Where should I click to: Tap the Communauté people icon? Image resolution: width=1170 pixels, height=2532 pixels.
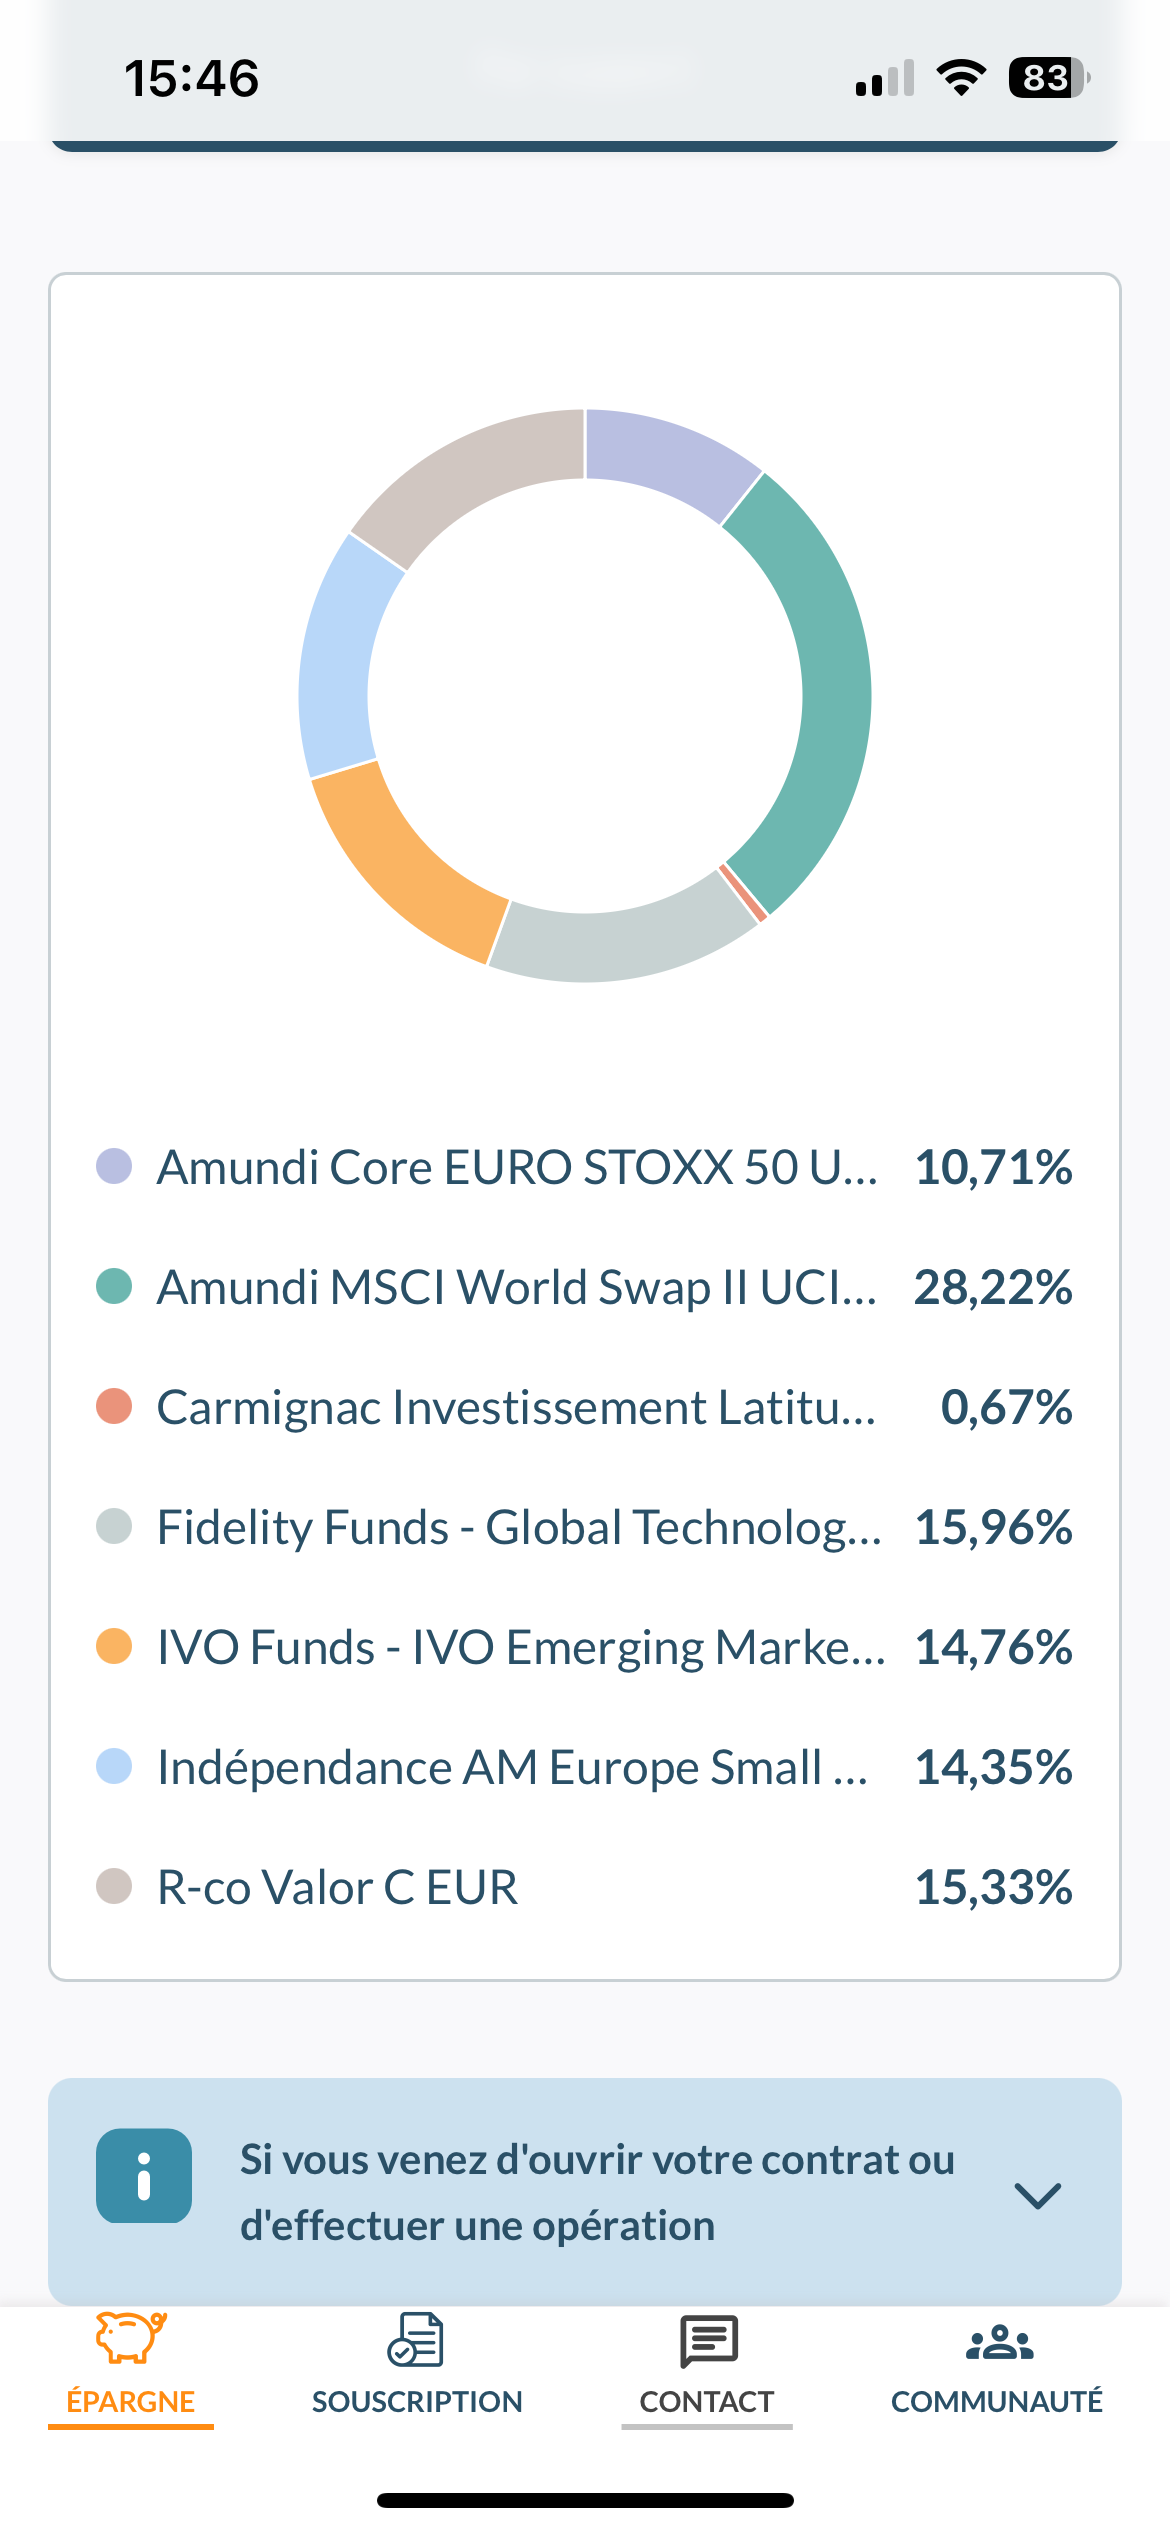click(x=998, y=2342)
